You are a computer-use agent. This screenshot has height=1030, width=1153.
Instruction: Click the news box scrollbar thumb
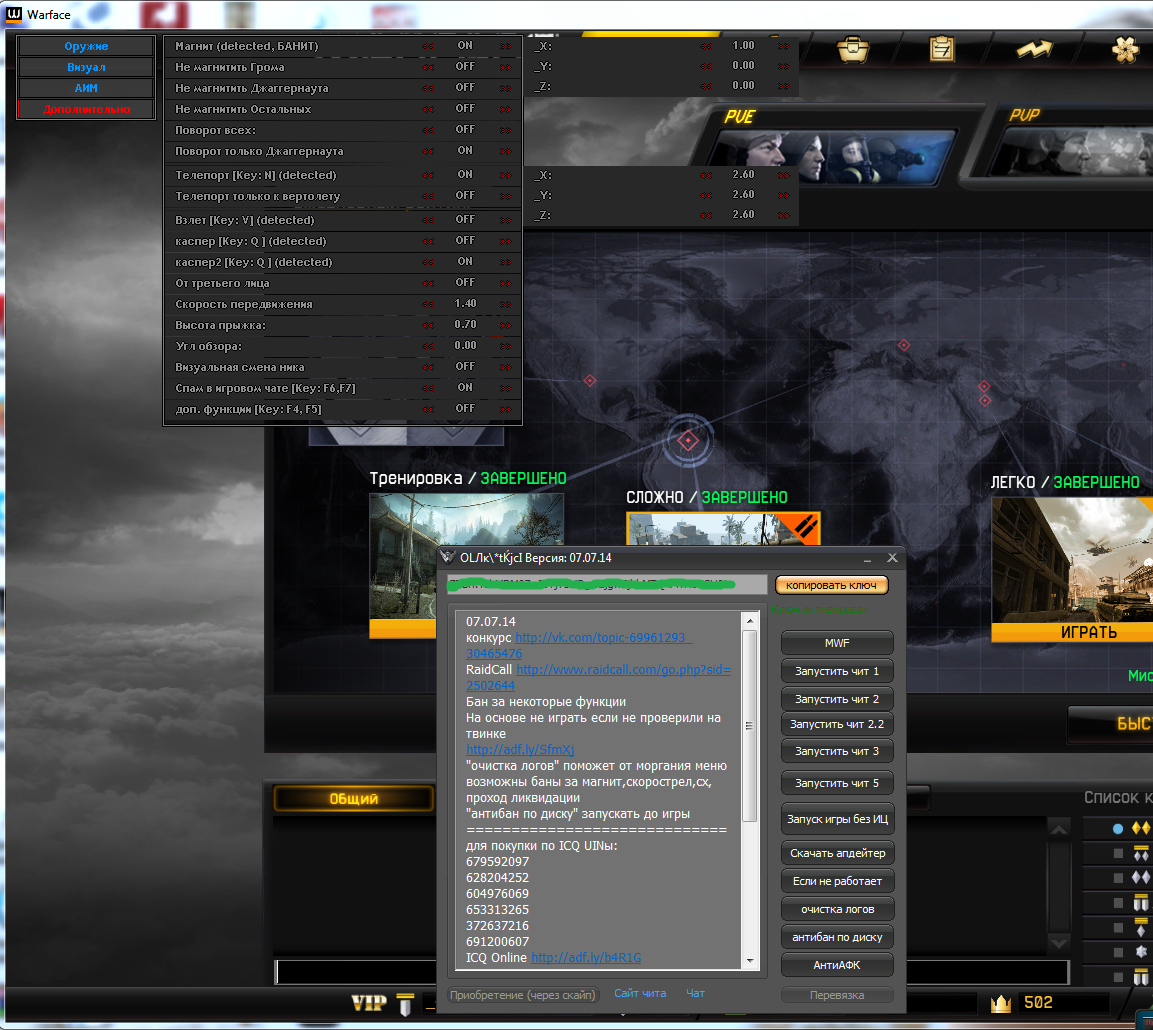(x=750, y=726)
